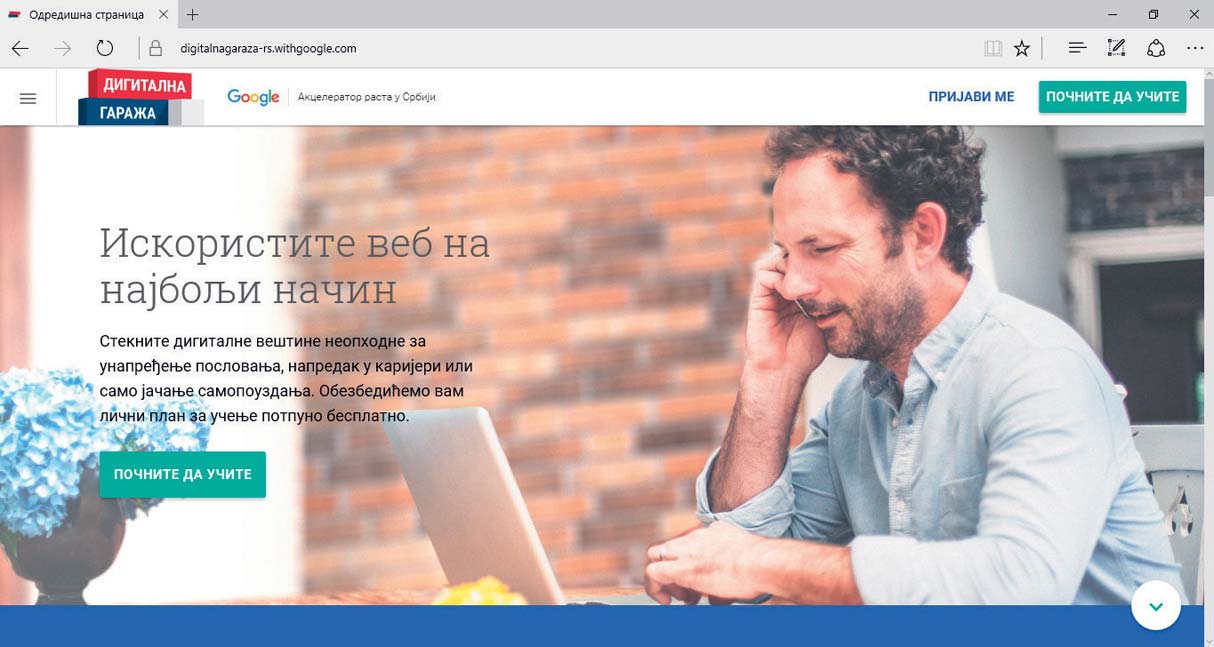Make a web note pen icon
This screenshot has height=647, width=1214.
click(x=1116, y=48)
